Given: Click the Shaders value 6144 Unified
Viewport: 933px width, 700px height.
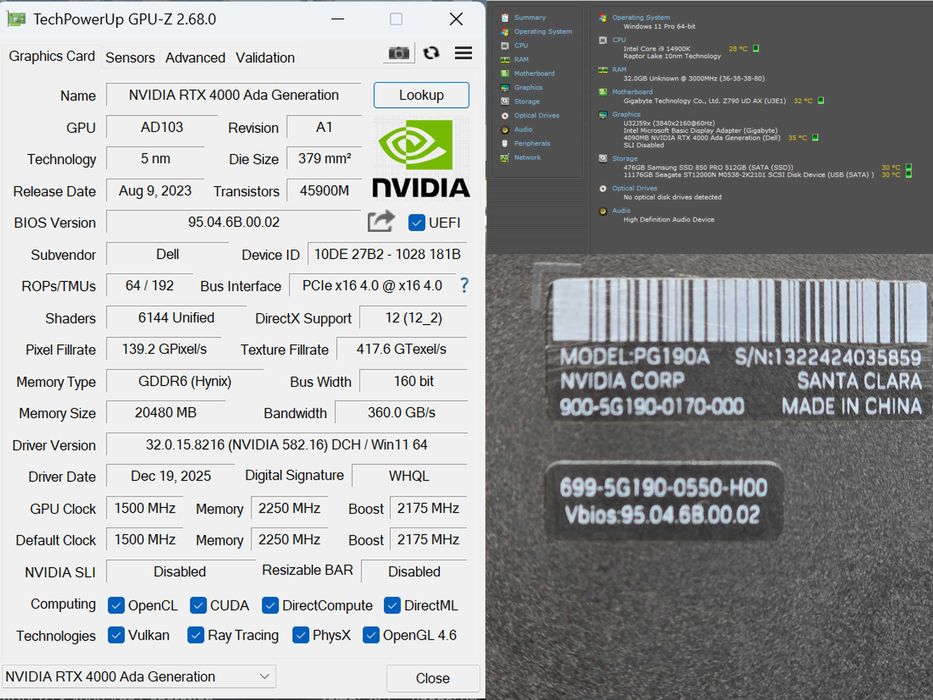Looking at the screenshot, I should click(x=176, y=318).
